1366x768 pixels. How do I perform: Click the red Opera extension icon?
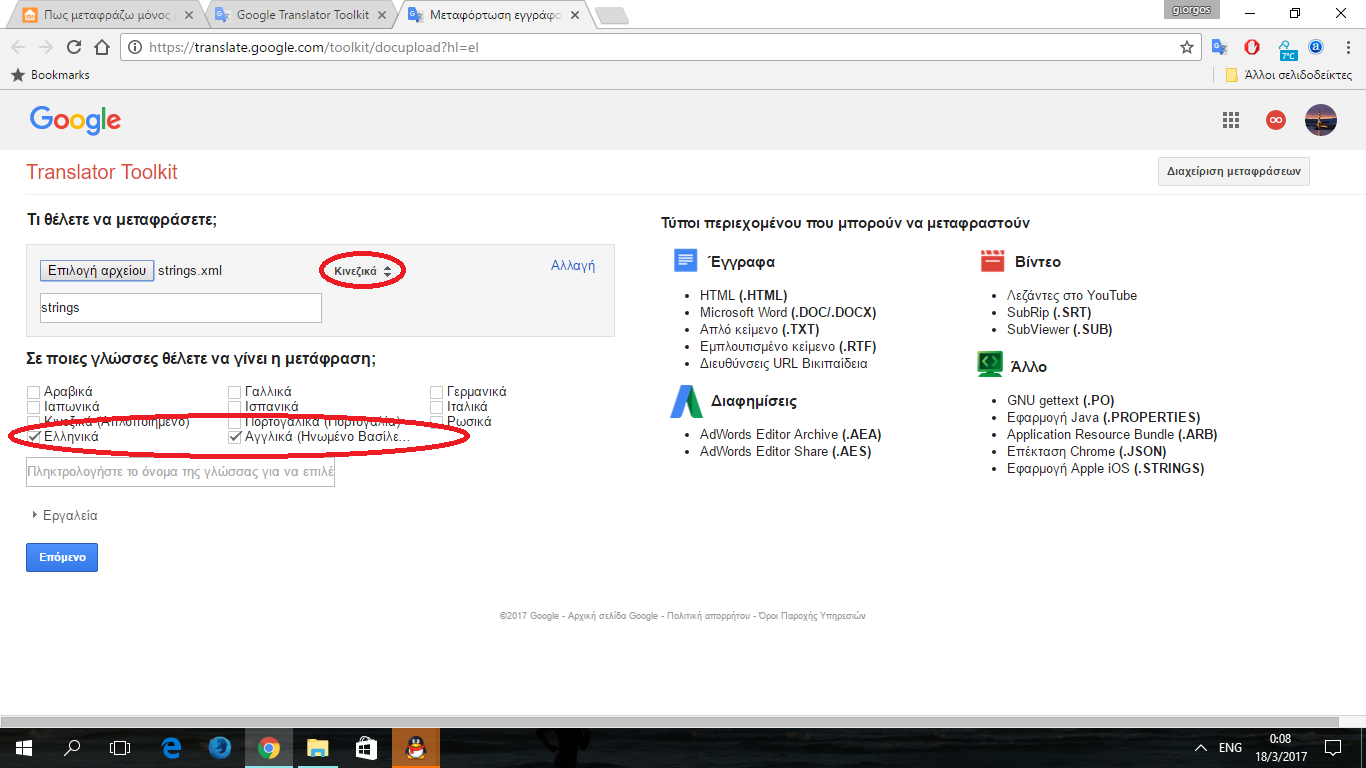pos(1251,47)
